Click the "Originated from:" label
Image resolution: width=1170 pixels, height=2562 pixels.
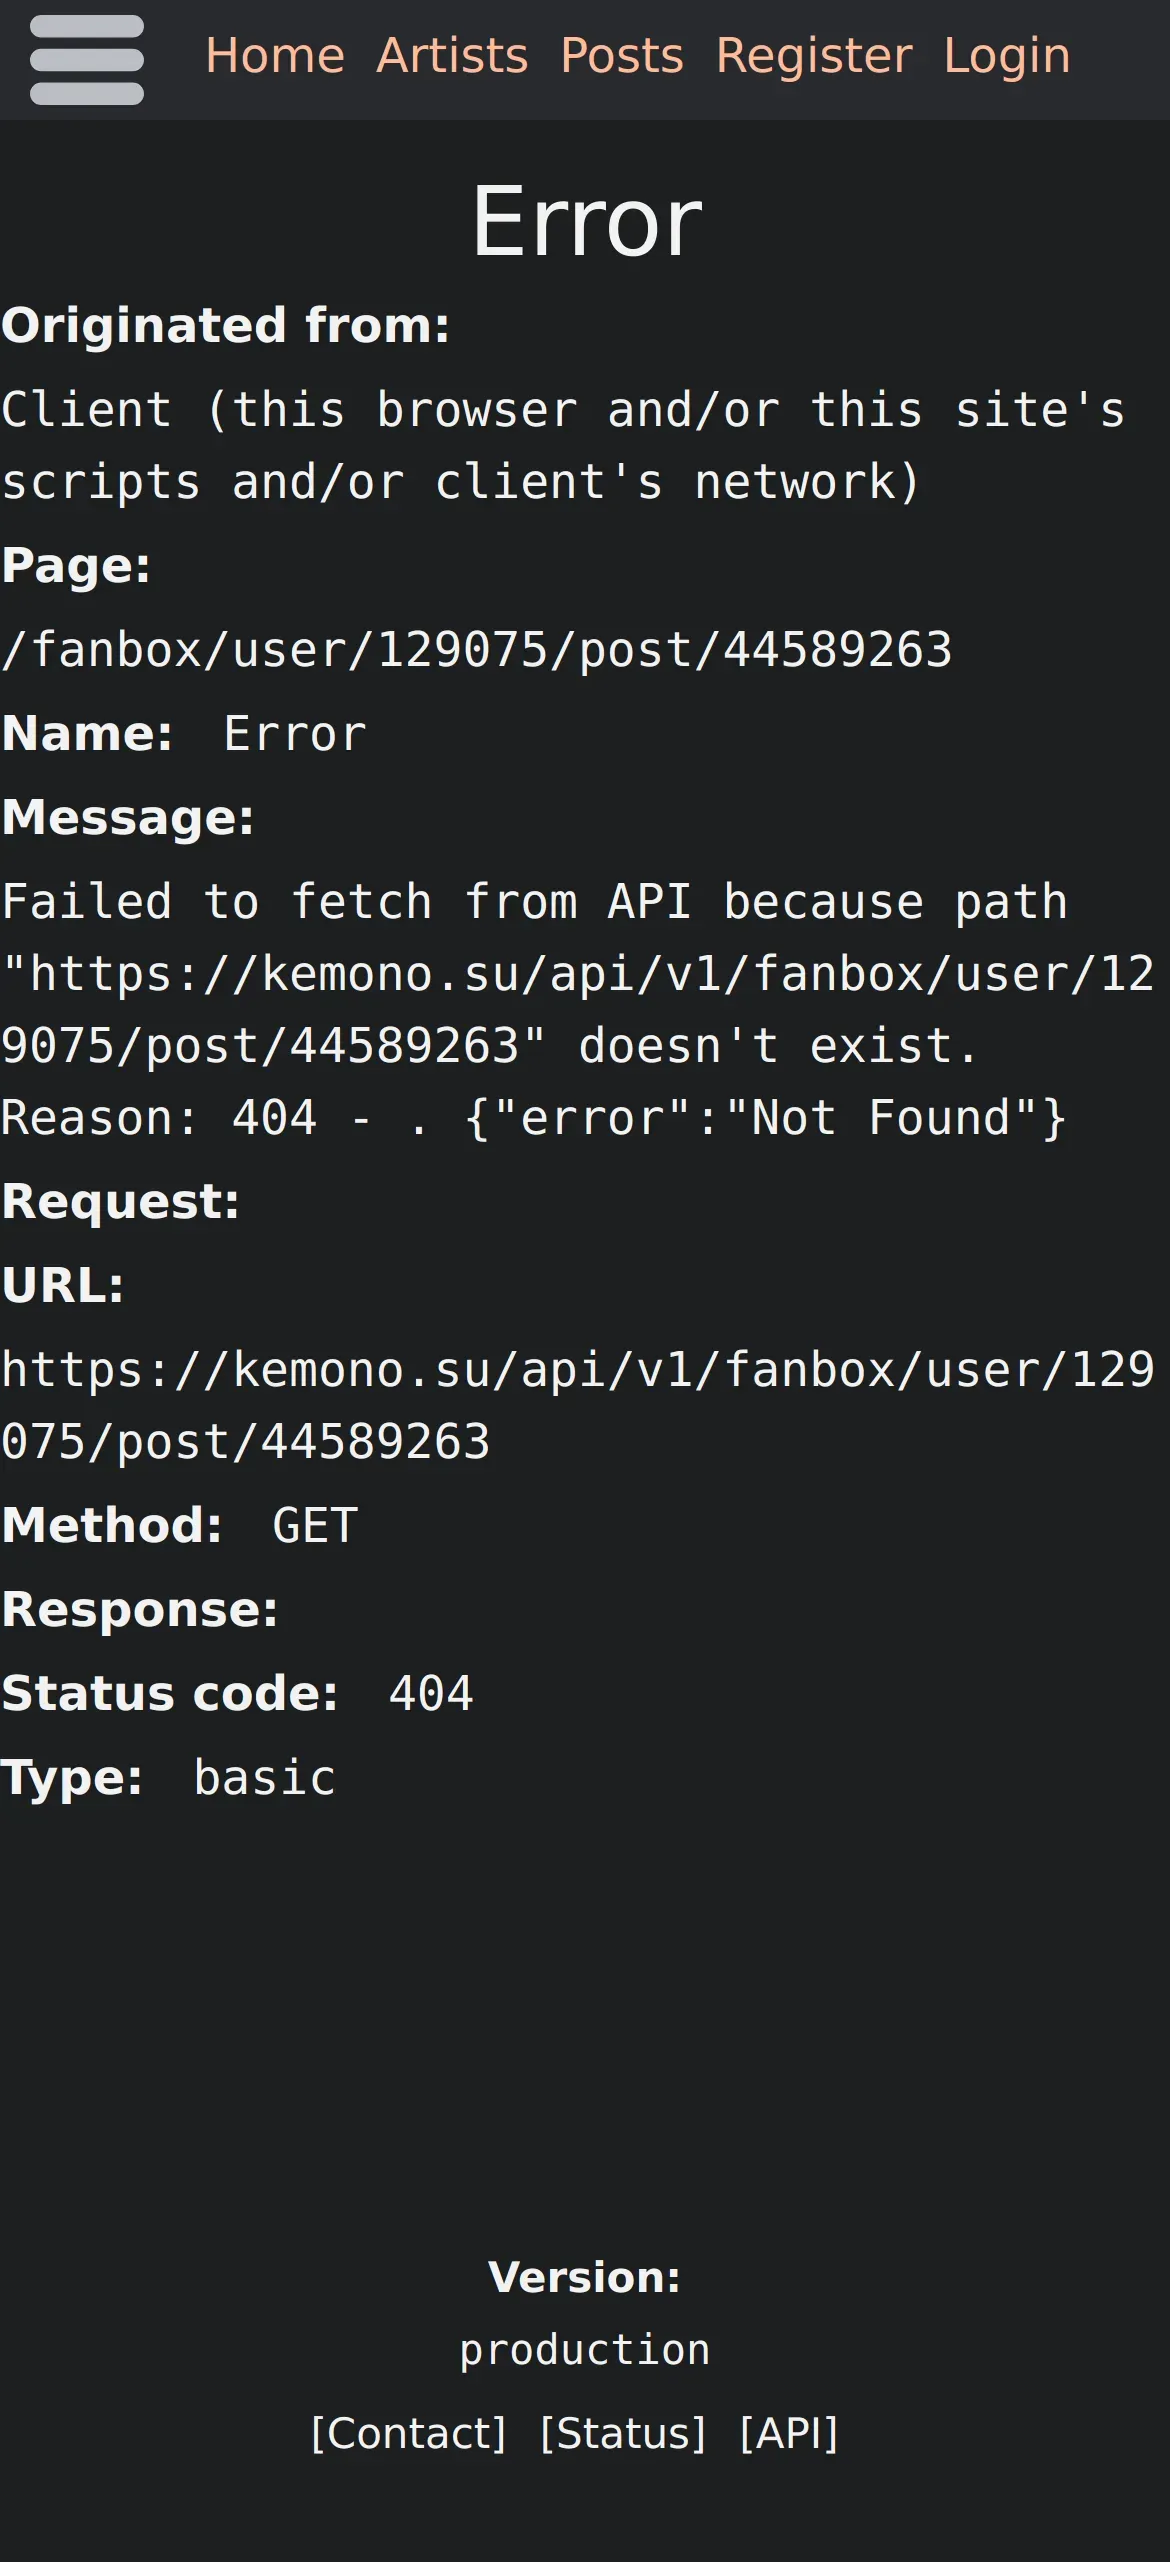[x=226, y=326]
